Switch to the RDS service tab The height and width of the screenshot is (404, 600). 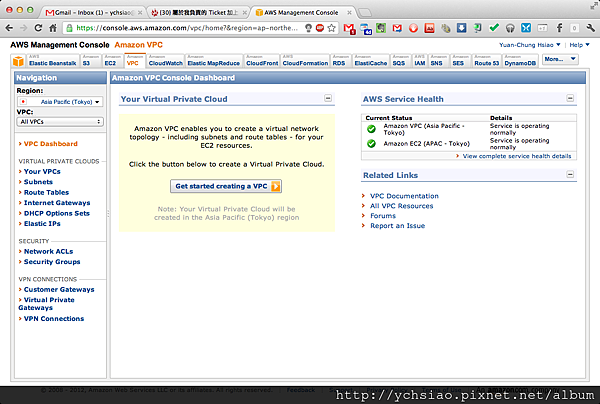pyautogui.click(x=341, y=61)
